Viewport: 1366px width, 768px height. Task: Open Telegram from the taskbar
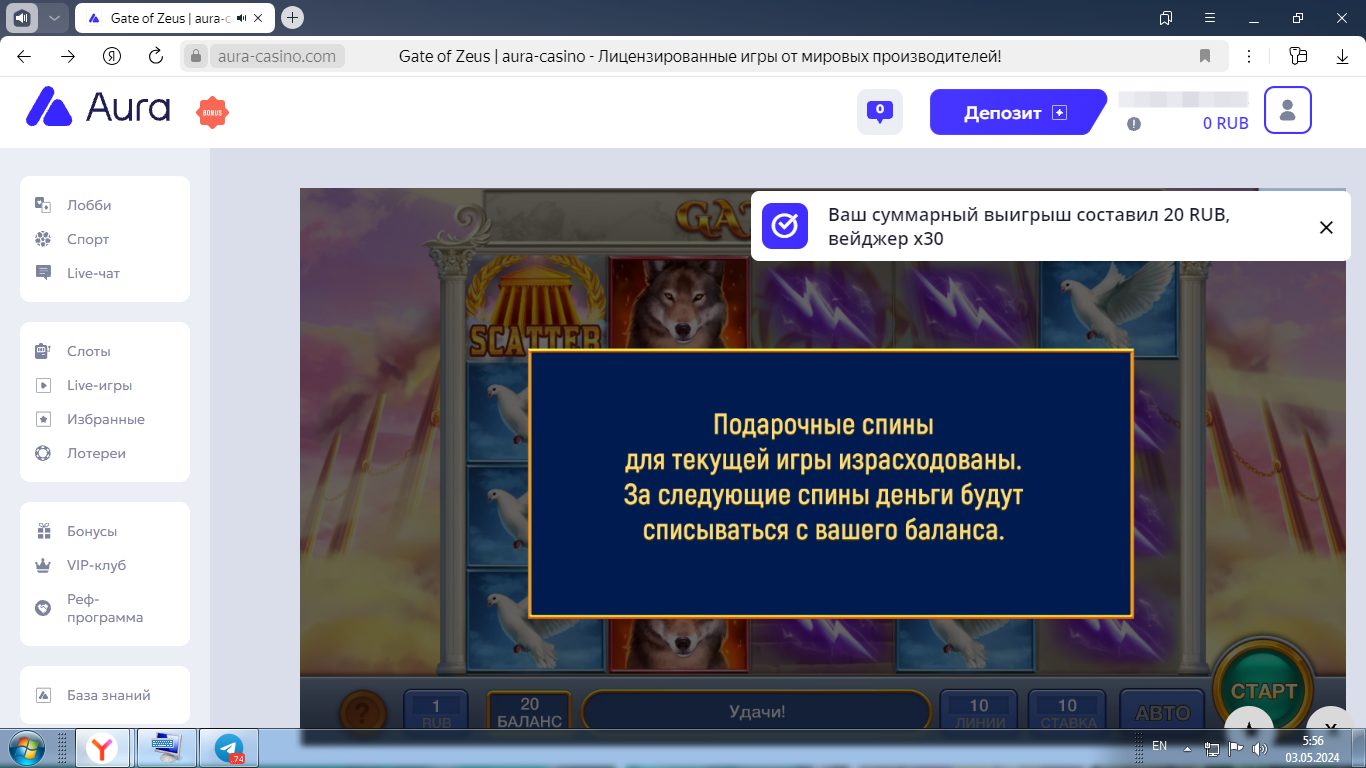click(229, 748)
